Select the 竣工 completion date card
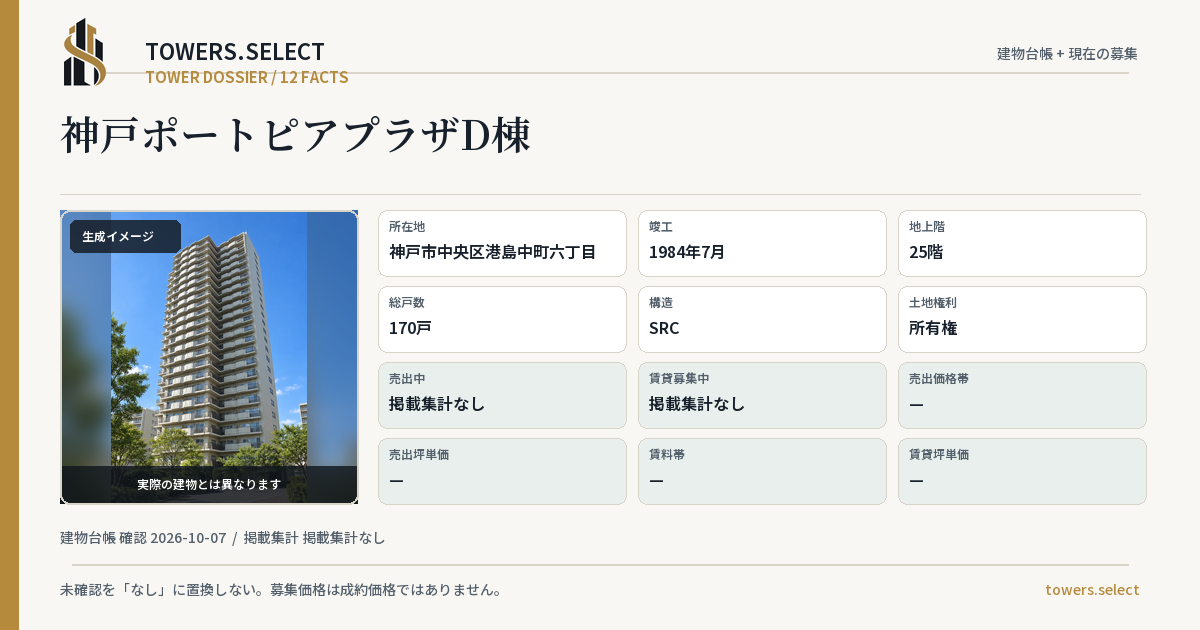This screenshot has width=1200, height=630. tap(762, 243)
